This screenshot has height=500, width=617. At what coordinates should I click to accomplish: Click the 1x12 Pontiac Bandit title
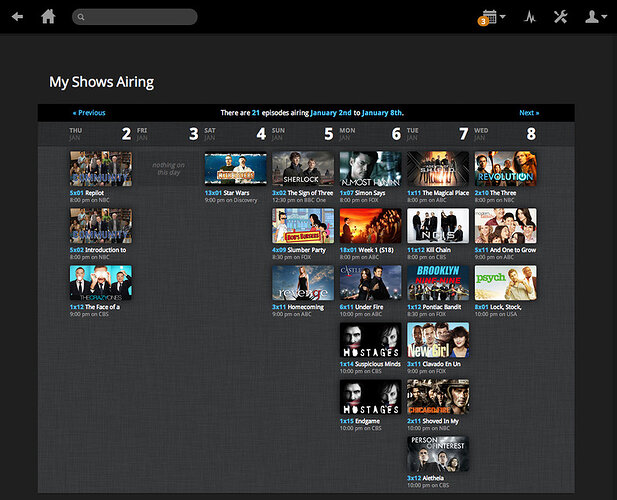(434, 307)
